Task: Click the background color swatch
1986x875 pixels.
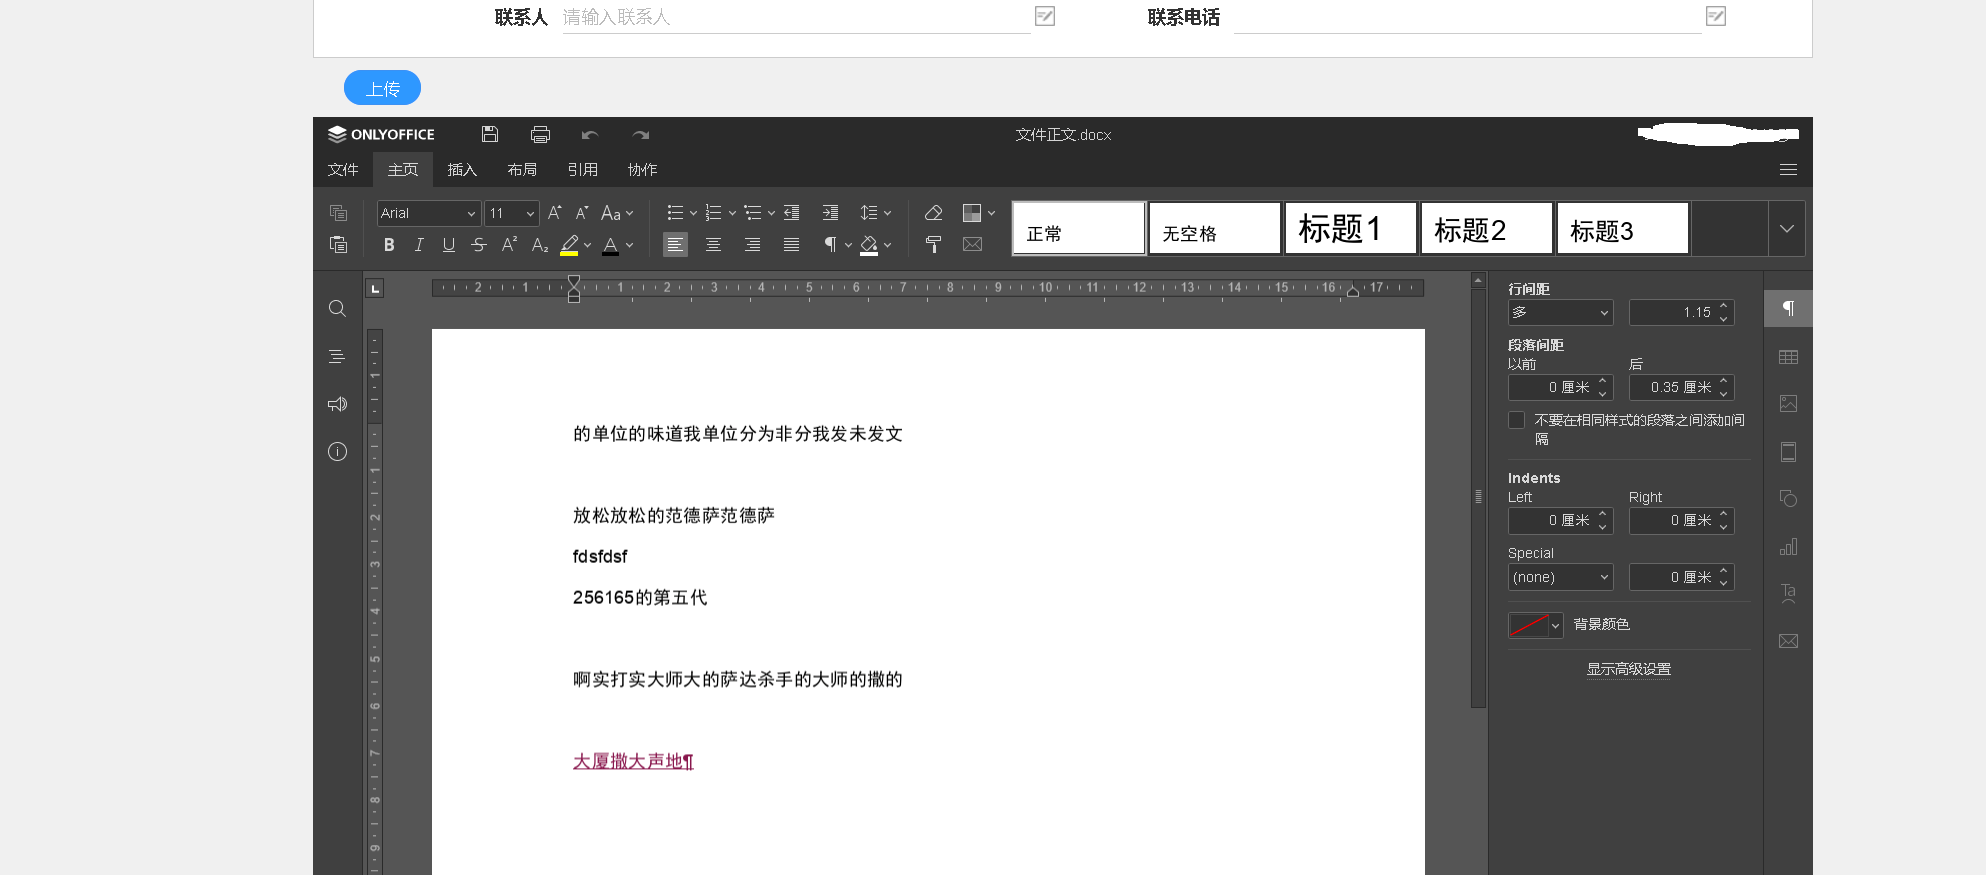Action: (1528, 625)
